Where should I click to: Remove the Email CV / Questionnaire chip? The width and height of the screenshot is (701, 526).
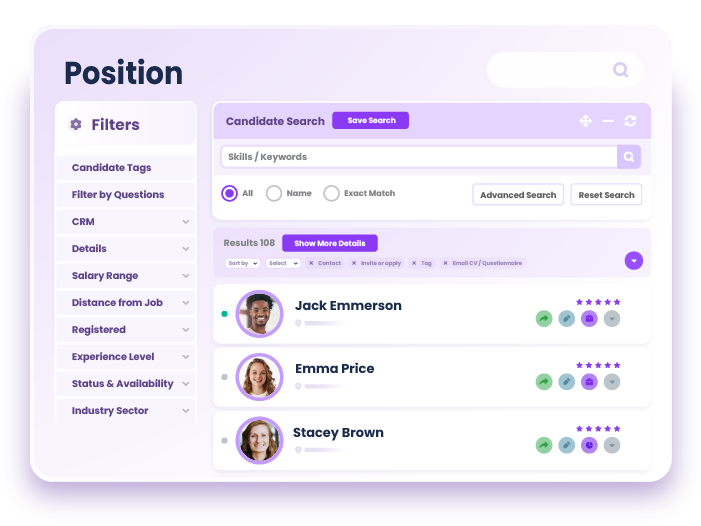pyautogui.click(x=445, y=263)
